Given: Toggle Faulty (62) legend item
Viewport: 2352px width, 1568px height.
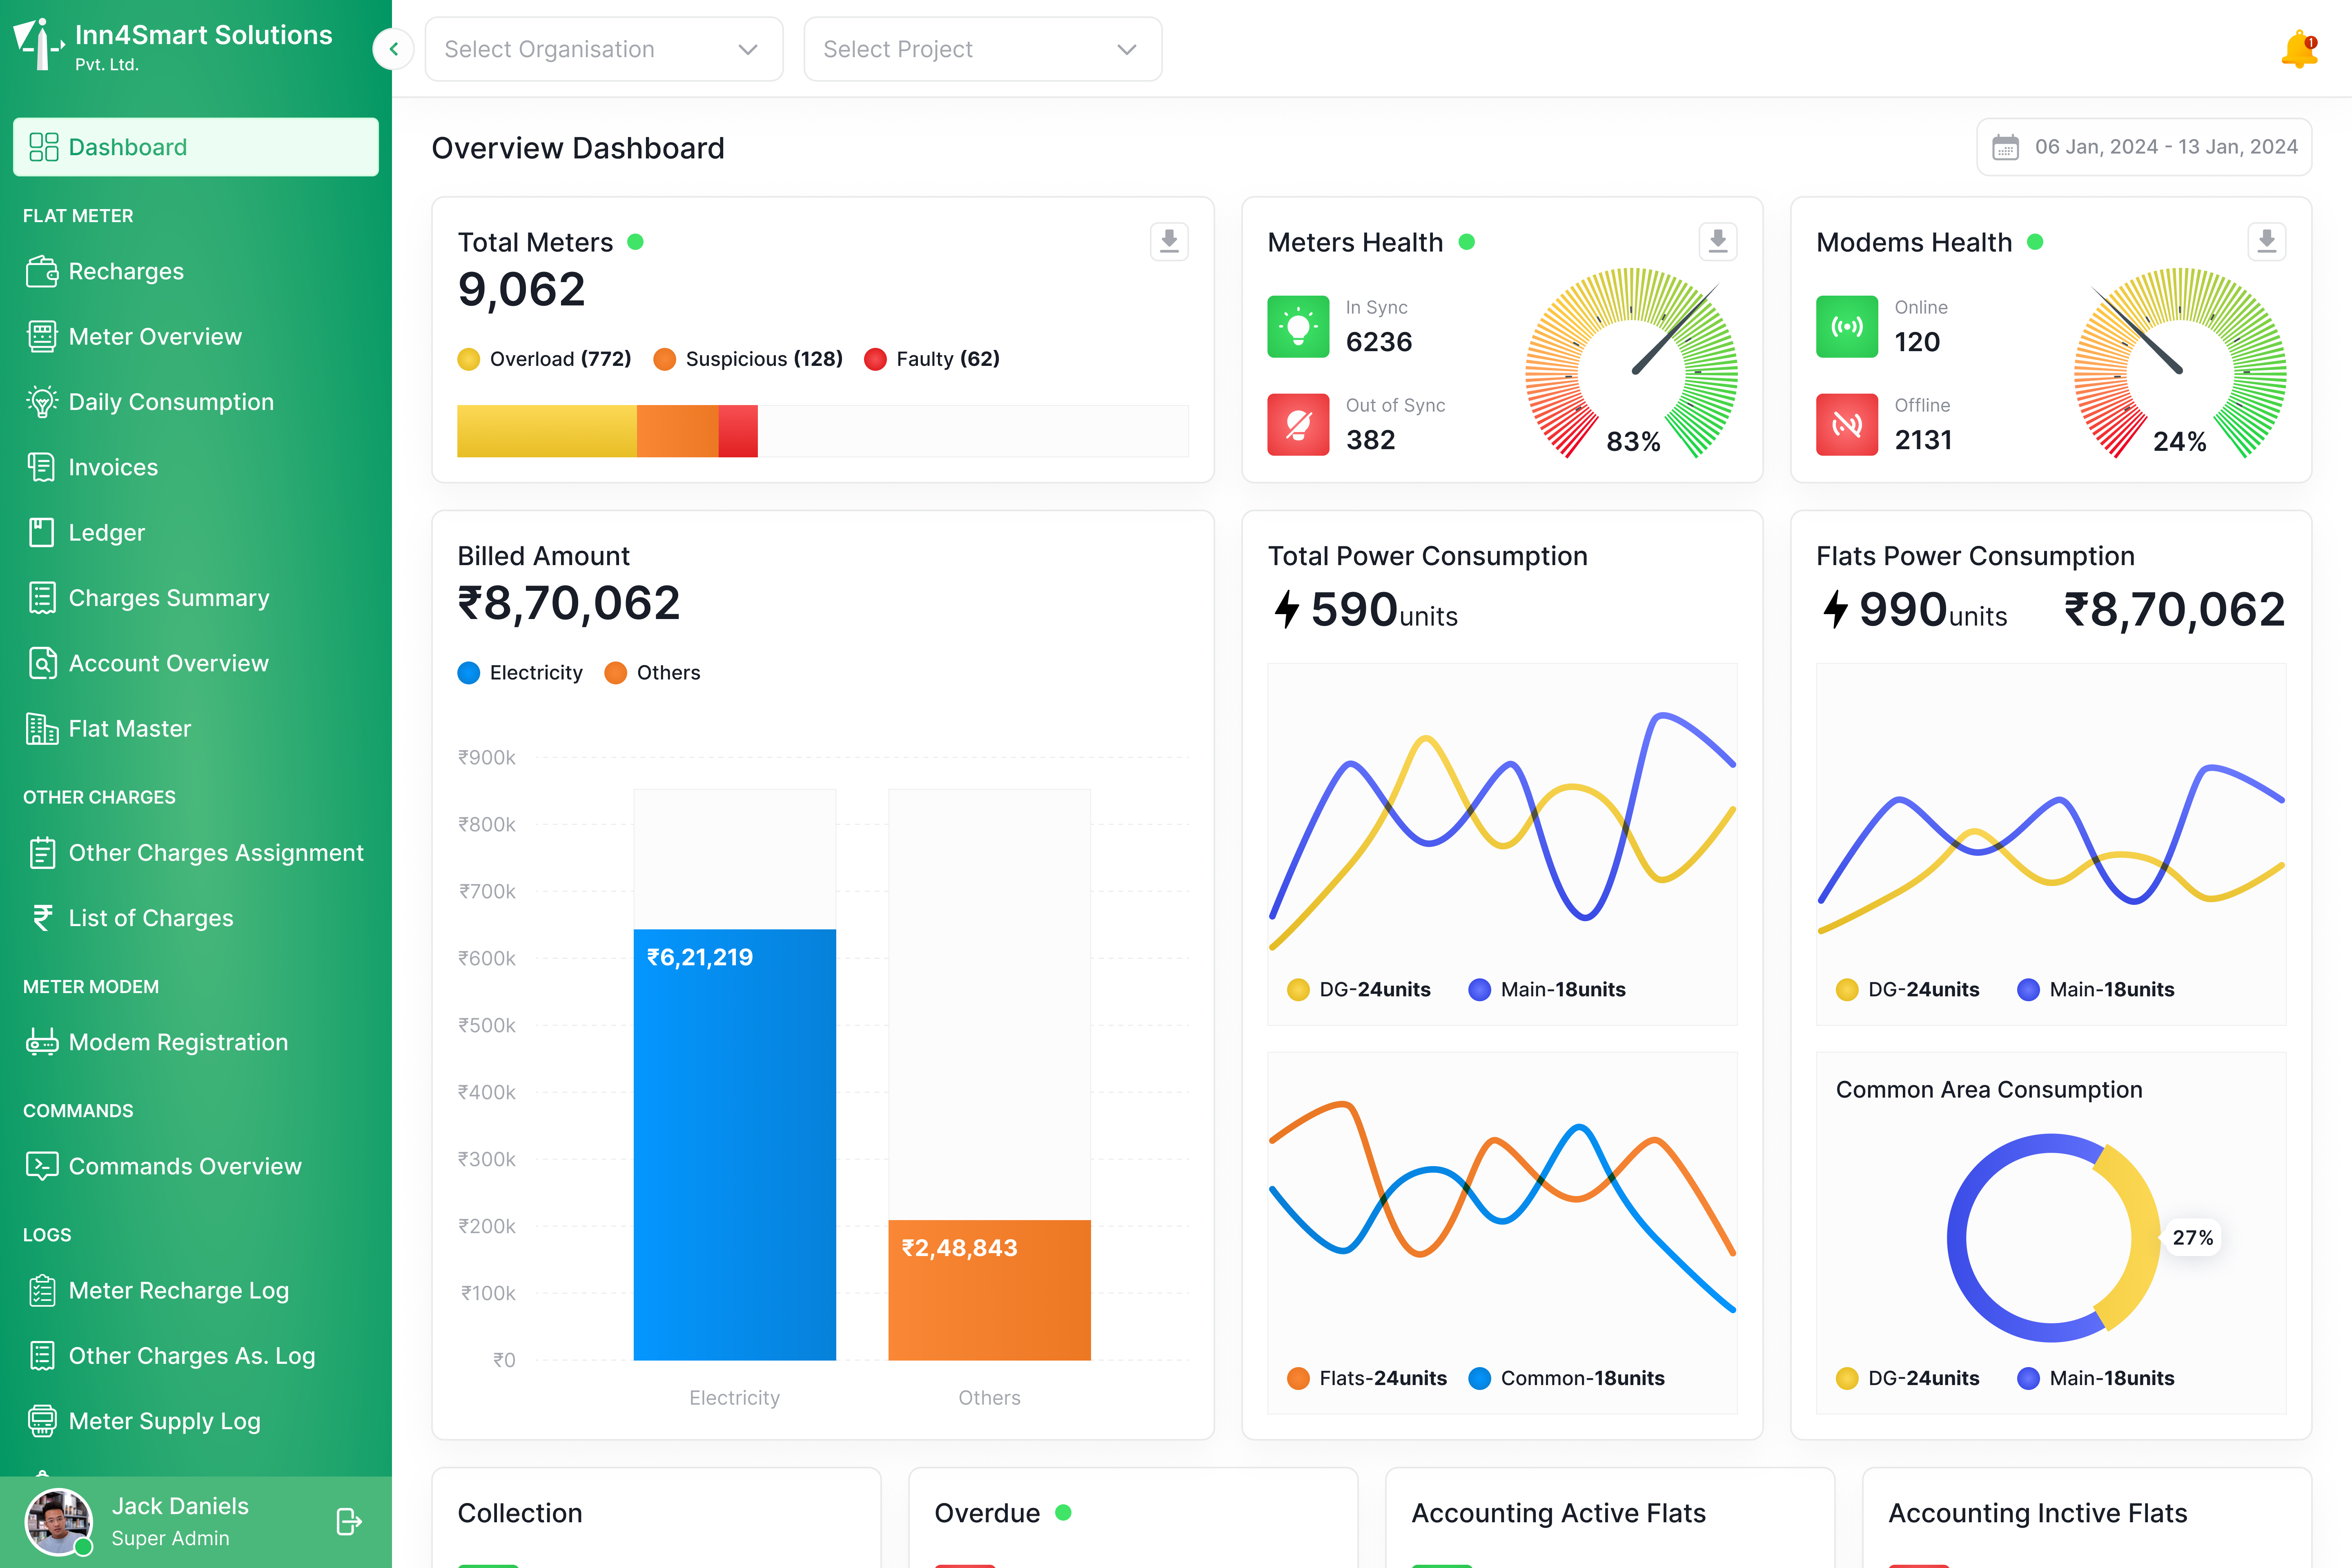Looking at the screenshot, I should pyautogui.click(x=932, y=358).
